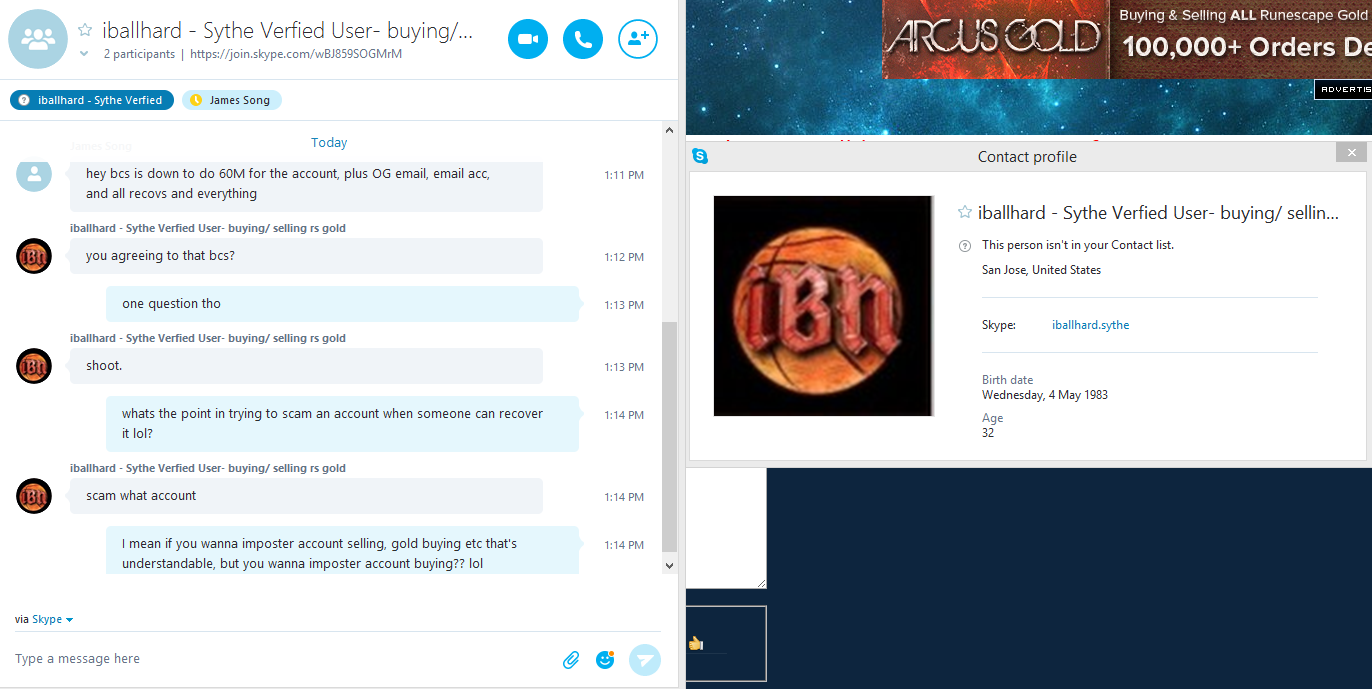
Task: Click the 1:11 PM timestamp
Action: (x=624, y=175)
